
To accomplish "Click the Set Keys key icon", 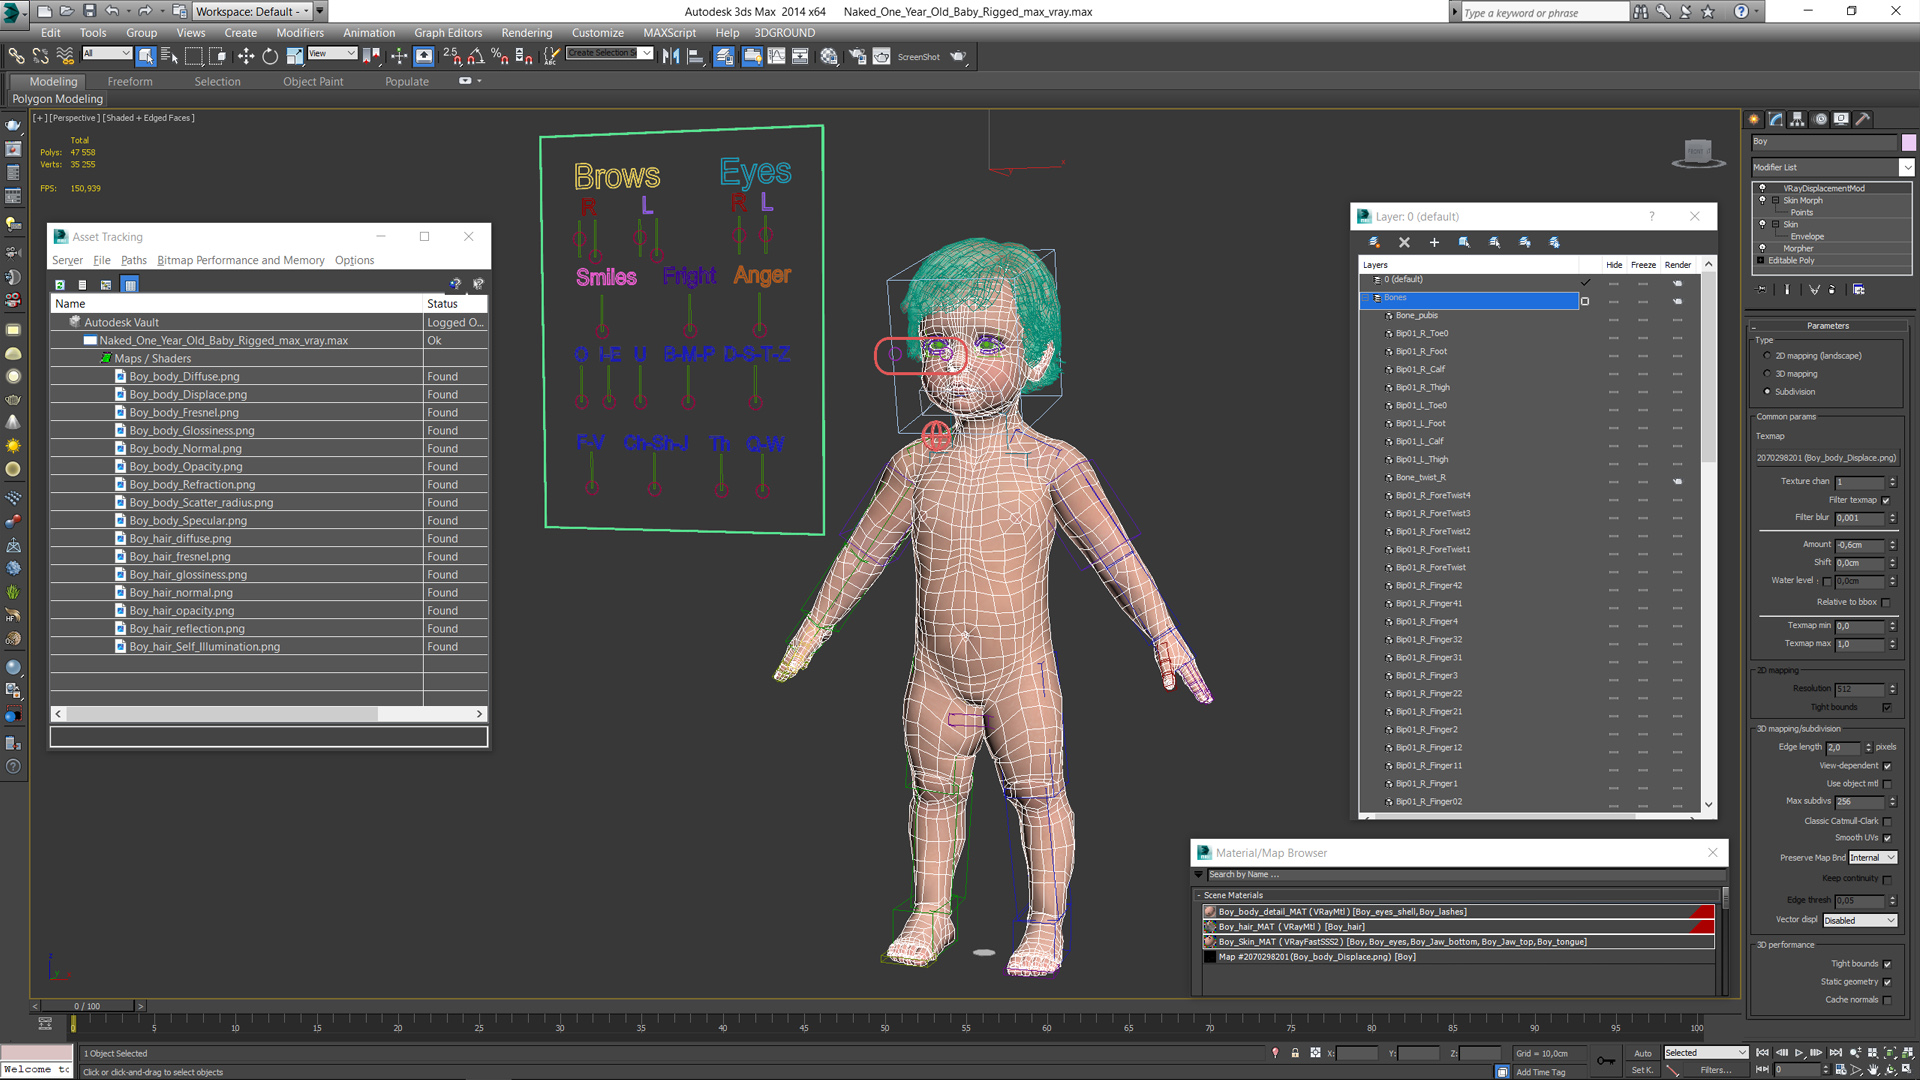I will [x=1605, y=1060].
